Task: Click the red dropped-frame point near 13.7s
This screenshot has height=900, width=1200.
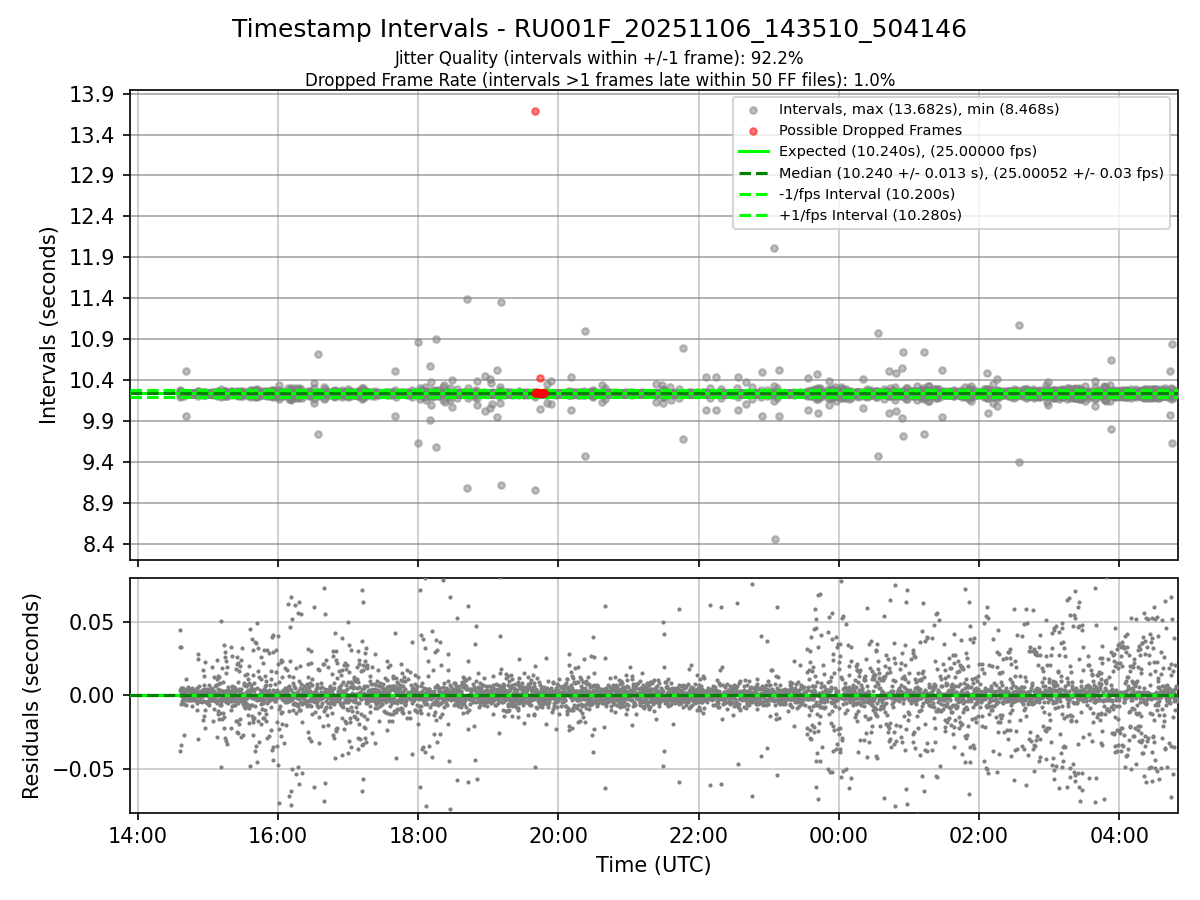Action: click(535, 111)
